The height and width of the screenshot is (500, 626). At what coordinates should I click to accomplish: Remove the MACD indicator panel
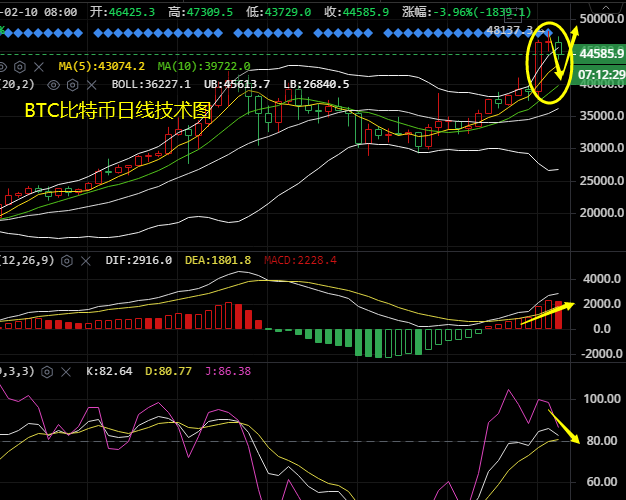pyautogui.click(x=86, y=260)
